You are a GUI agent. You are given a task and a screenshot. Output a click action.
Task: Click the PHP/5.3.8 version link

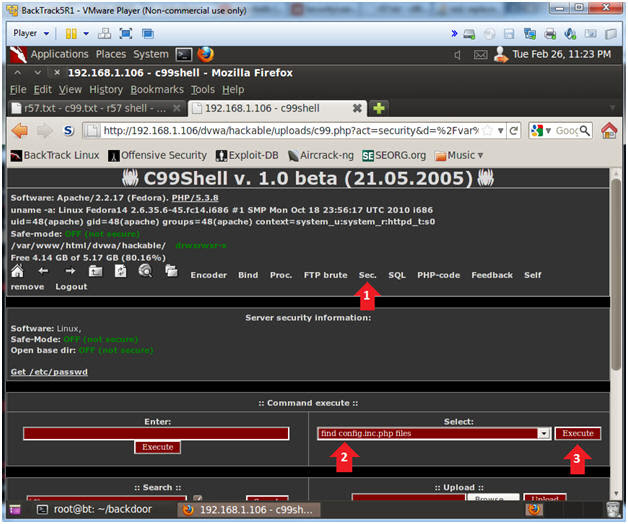[195, 198]
